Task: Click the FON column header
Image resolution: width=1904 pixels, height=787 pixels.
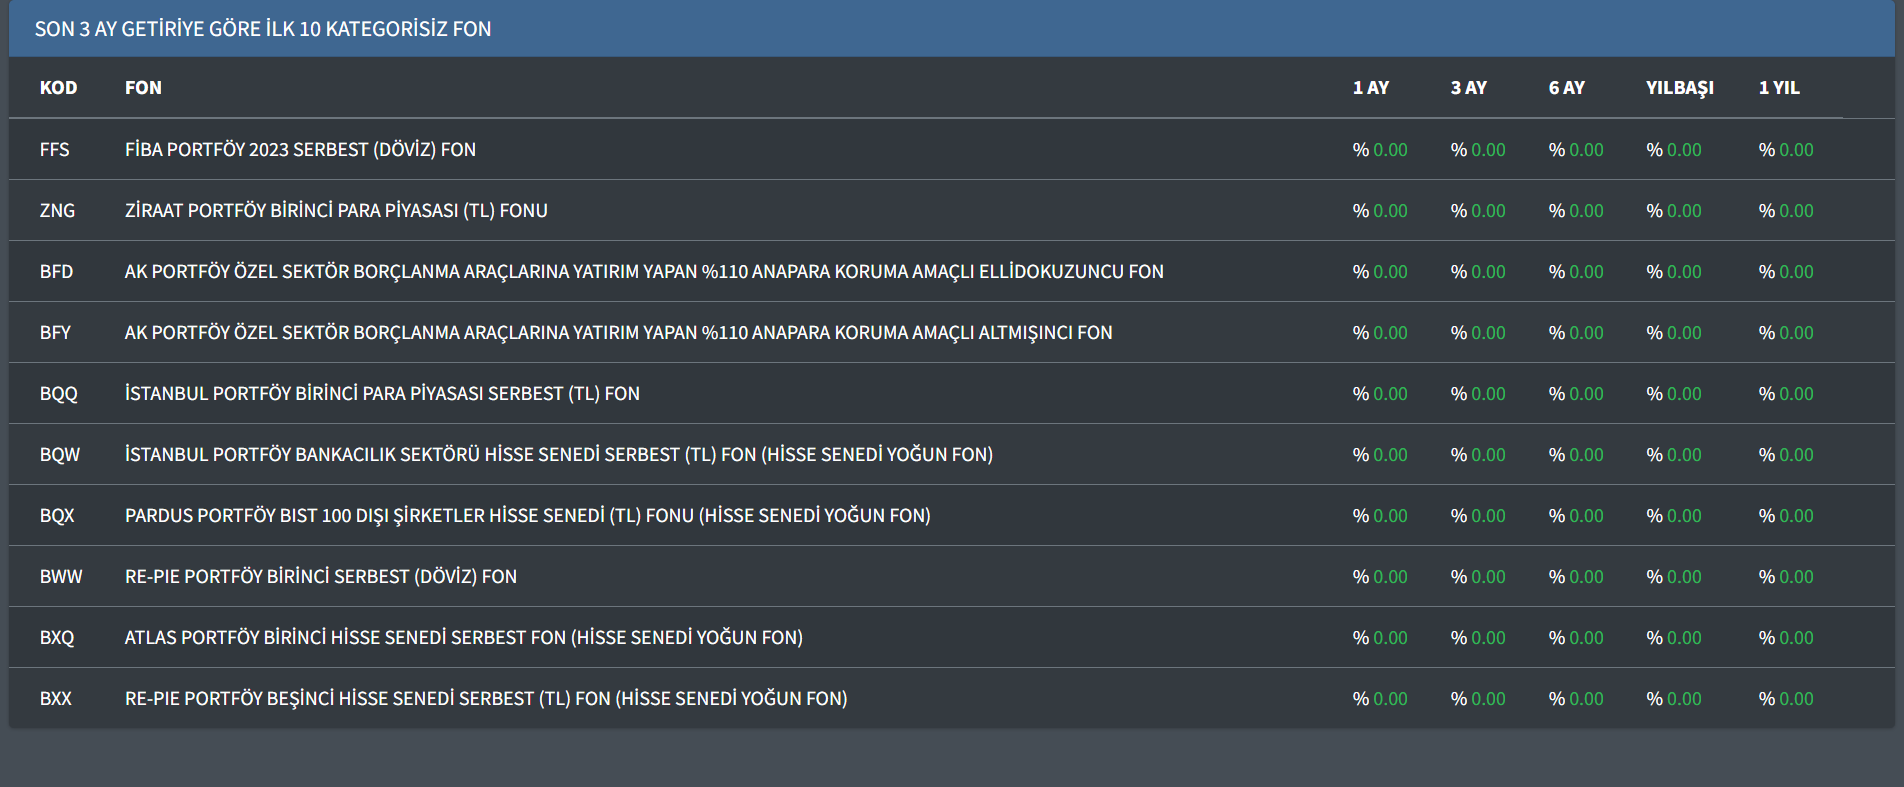Action: click(x=143, y=88)
